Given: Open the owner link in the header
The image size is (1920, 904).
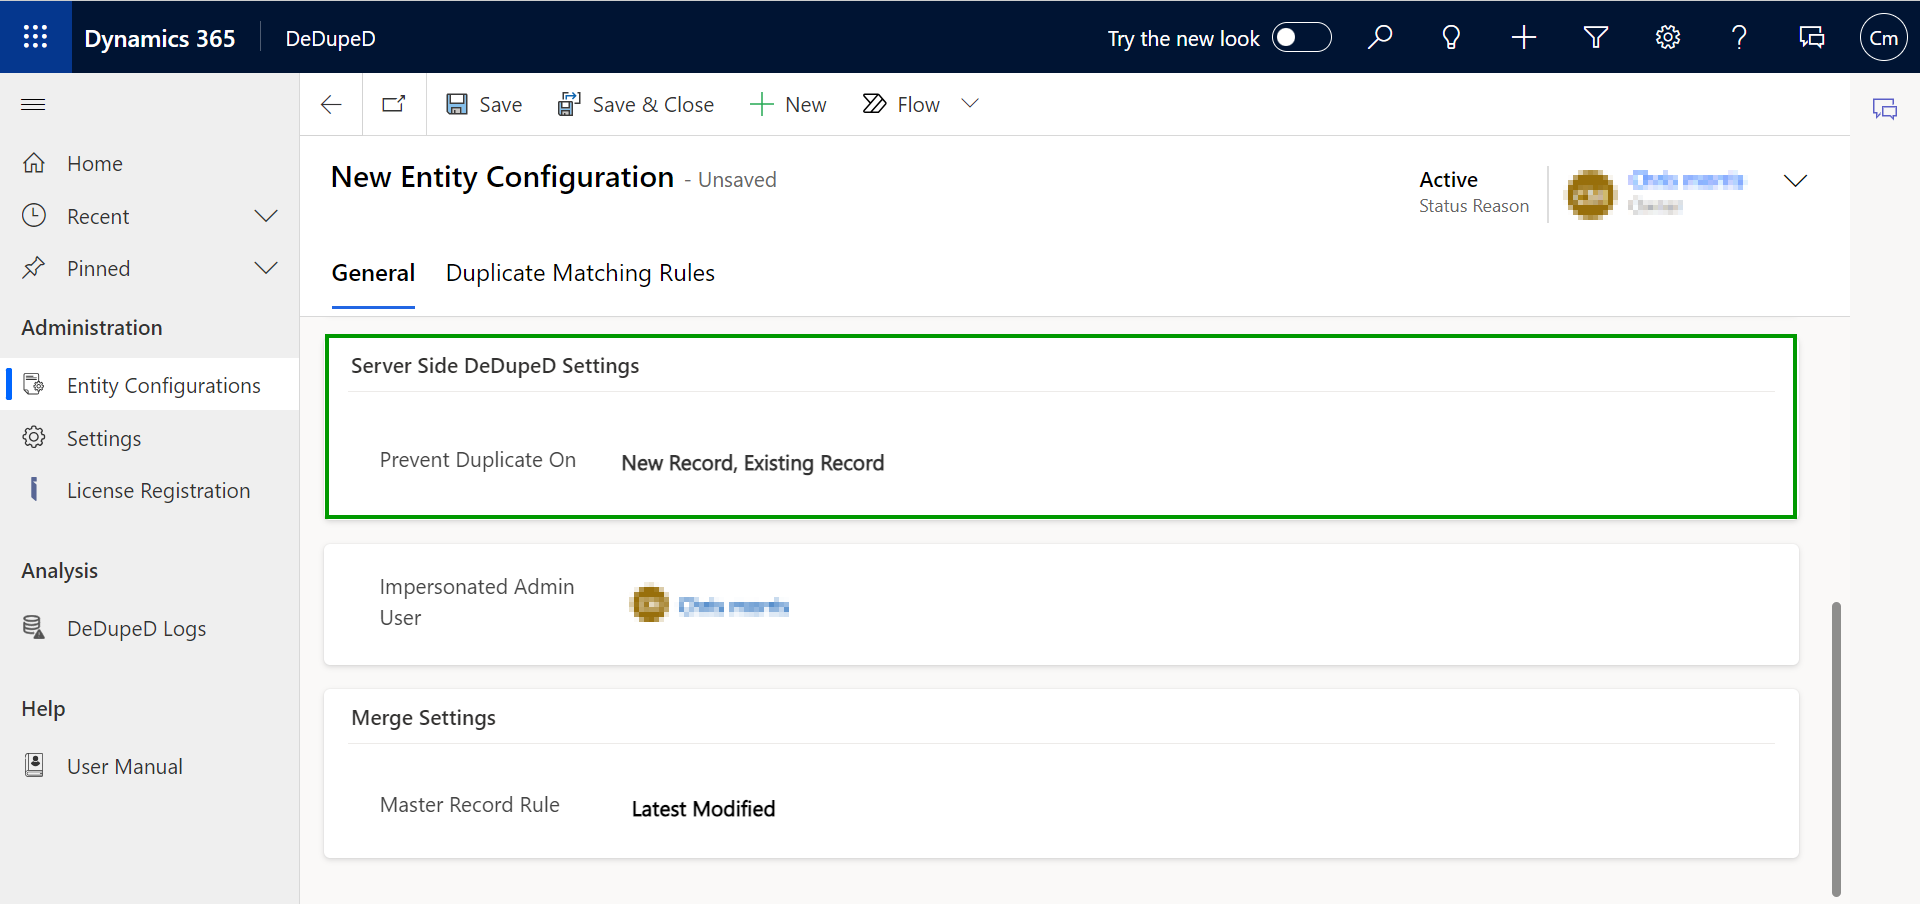Looking at the screenshot, I should pos(1686,180).
